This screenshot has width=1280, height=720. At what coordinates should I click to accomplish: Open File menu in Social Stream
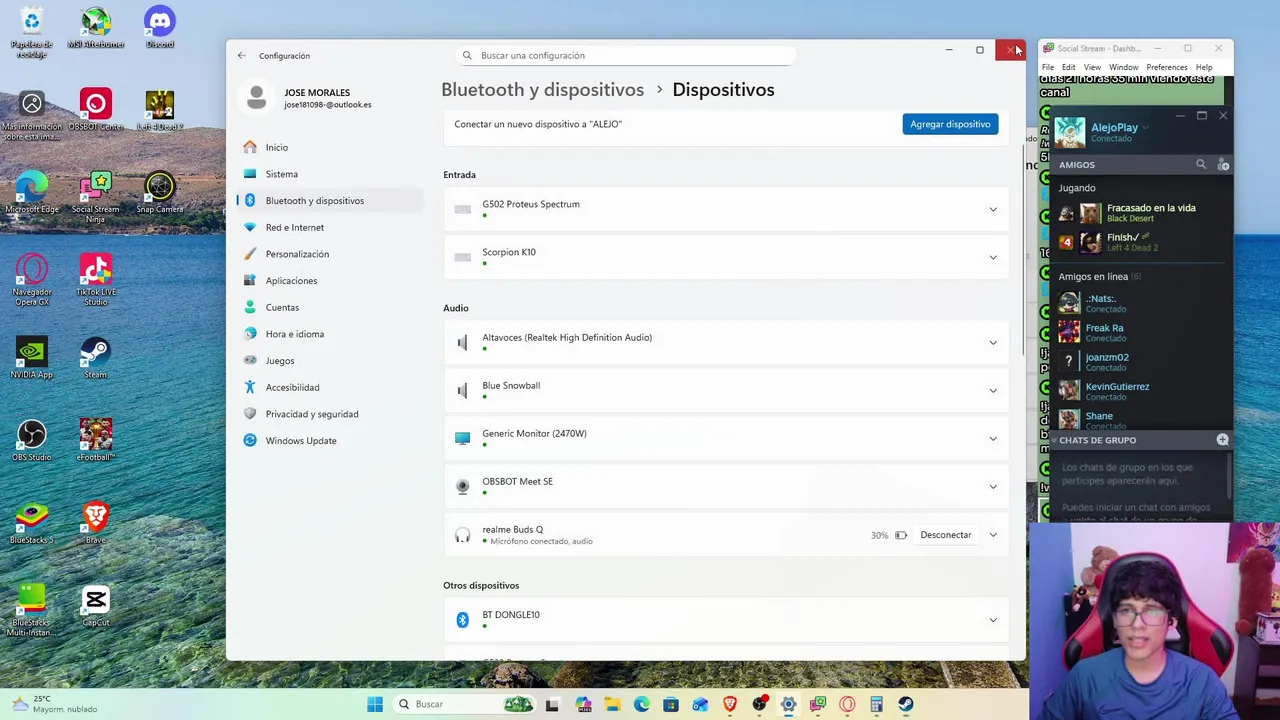1048,67
